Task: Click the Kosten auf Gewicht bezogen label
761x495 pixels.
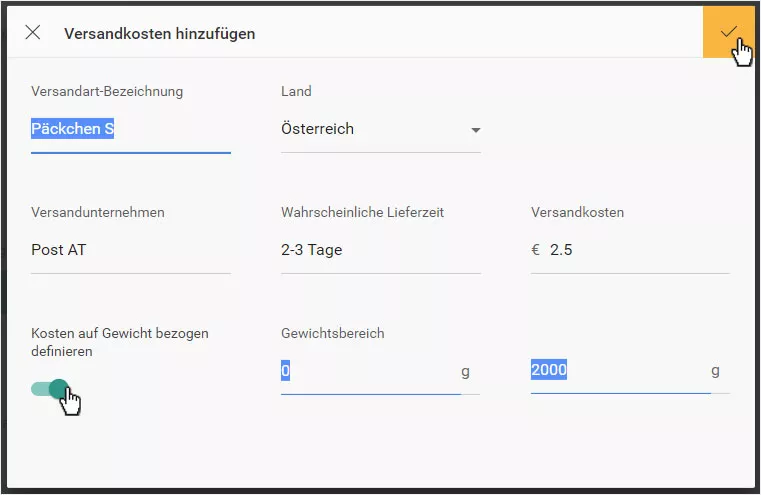Action: [x=120, y=342]
